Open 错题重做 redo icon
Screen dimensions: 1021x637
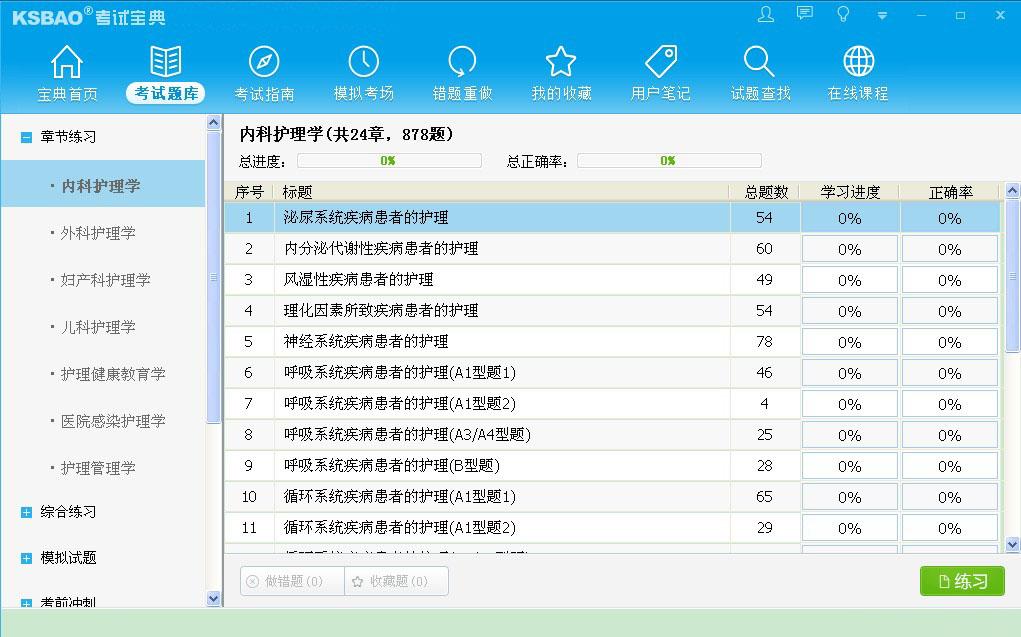(462, 63)
